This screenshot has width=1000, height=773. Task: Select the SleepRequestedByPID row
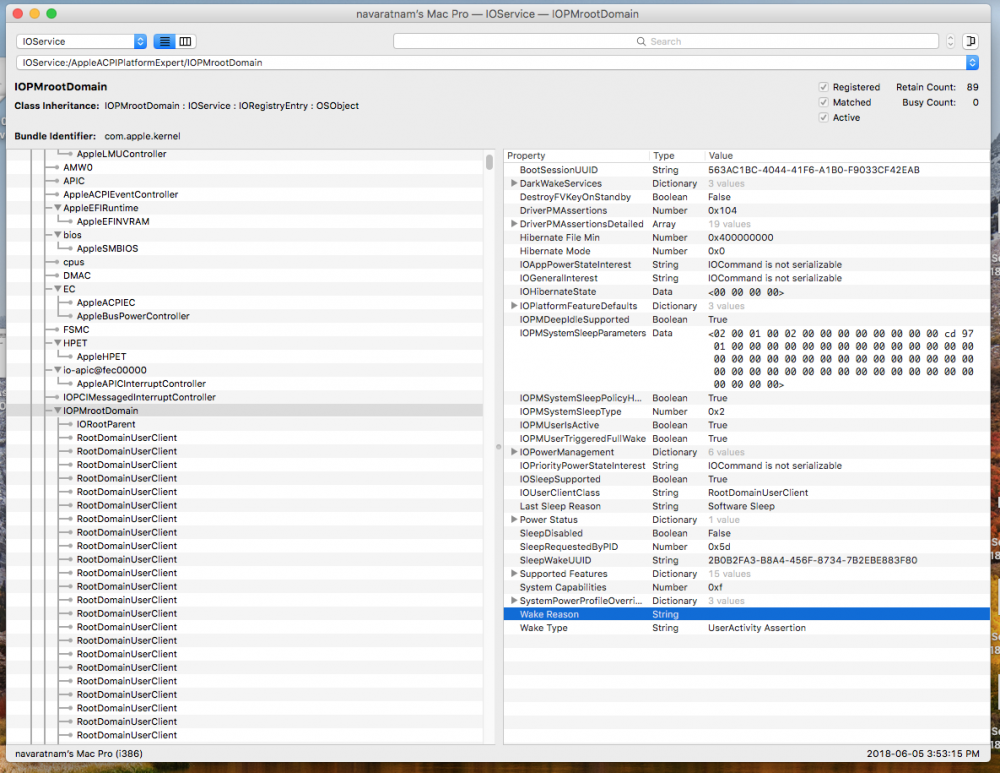pyautogui.click(x=747, y=547)
